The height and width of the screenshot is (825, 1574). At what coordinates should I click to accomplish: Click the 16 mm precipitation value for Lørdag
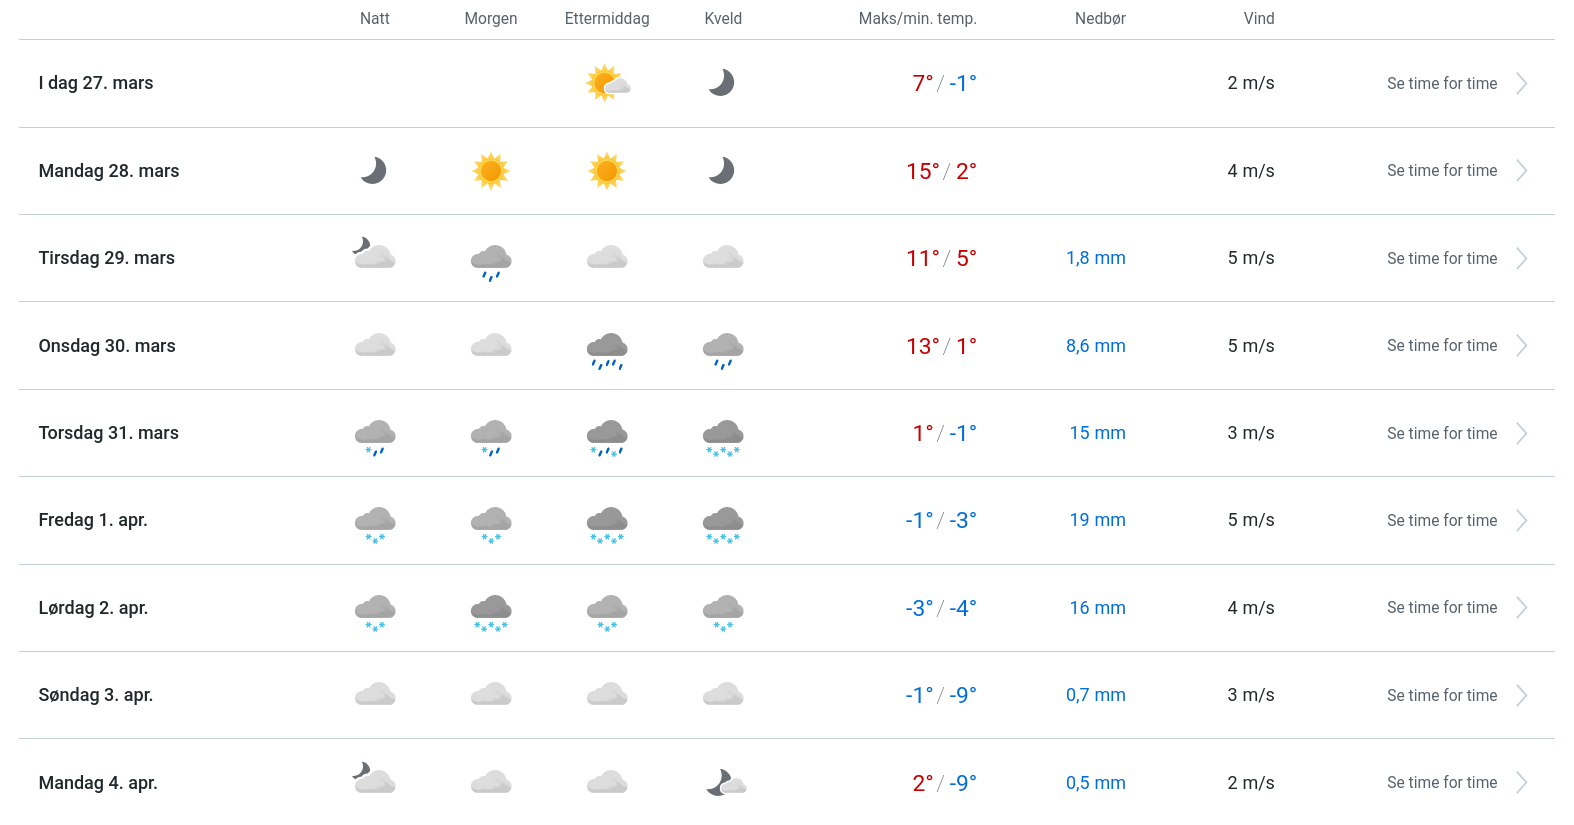1097,608
